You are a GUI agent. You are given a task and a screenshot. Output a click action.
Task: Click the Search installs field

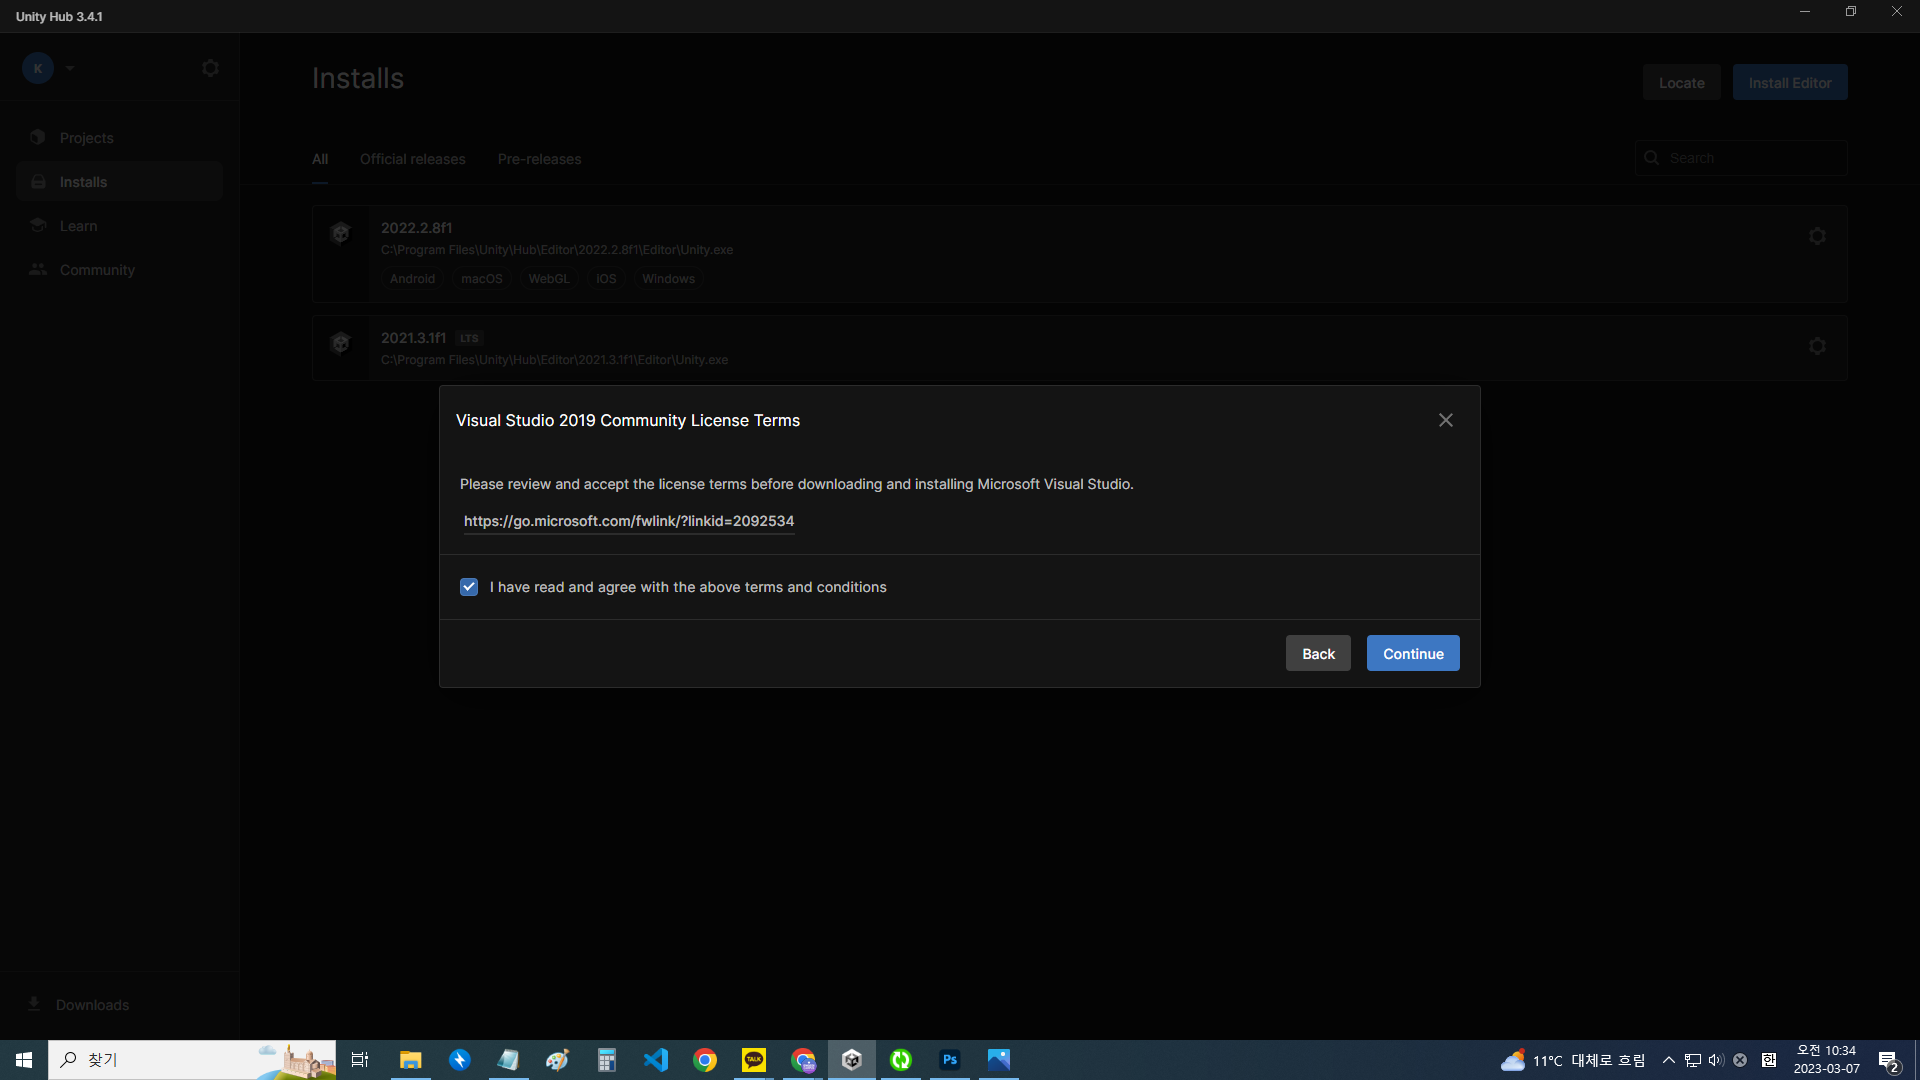point(1741,158)
